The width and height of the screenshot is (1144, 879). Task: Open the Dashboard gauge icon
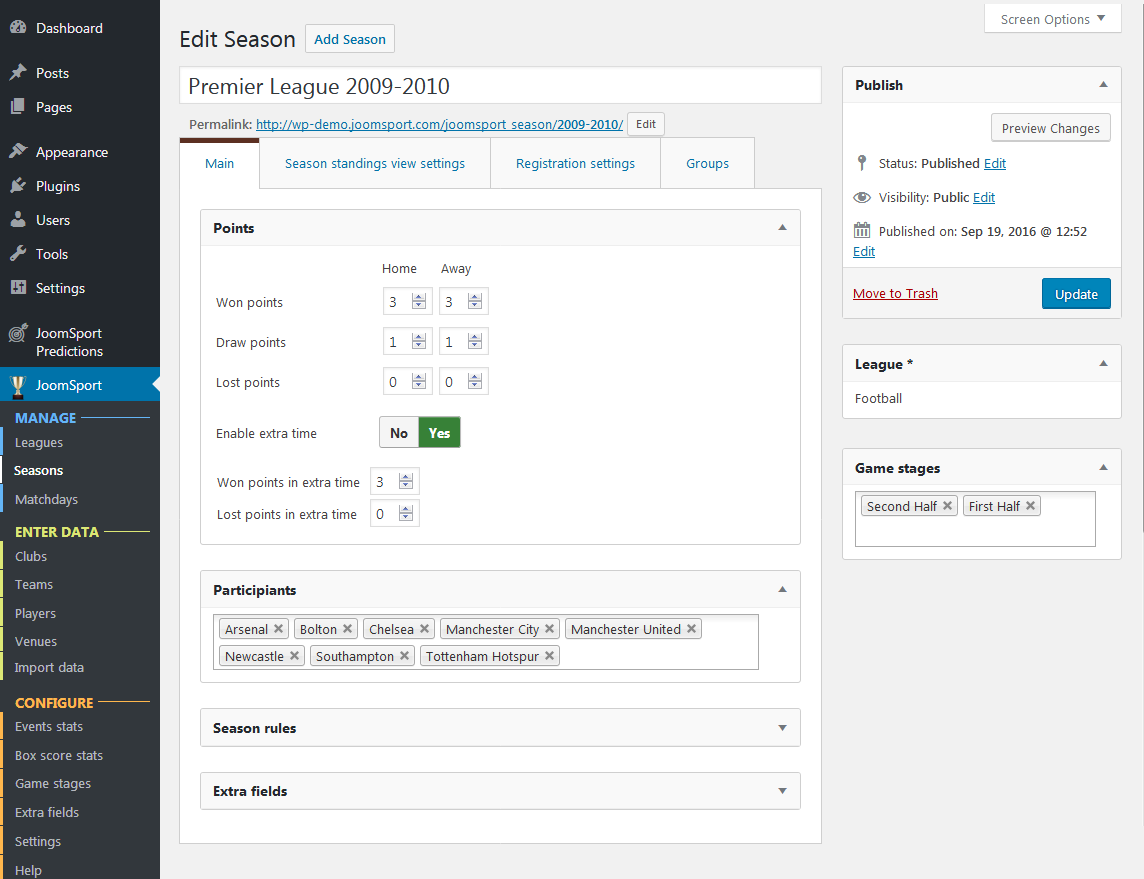(x=18, y=28)
